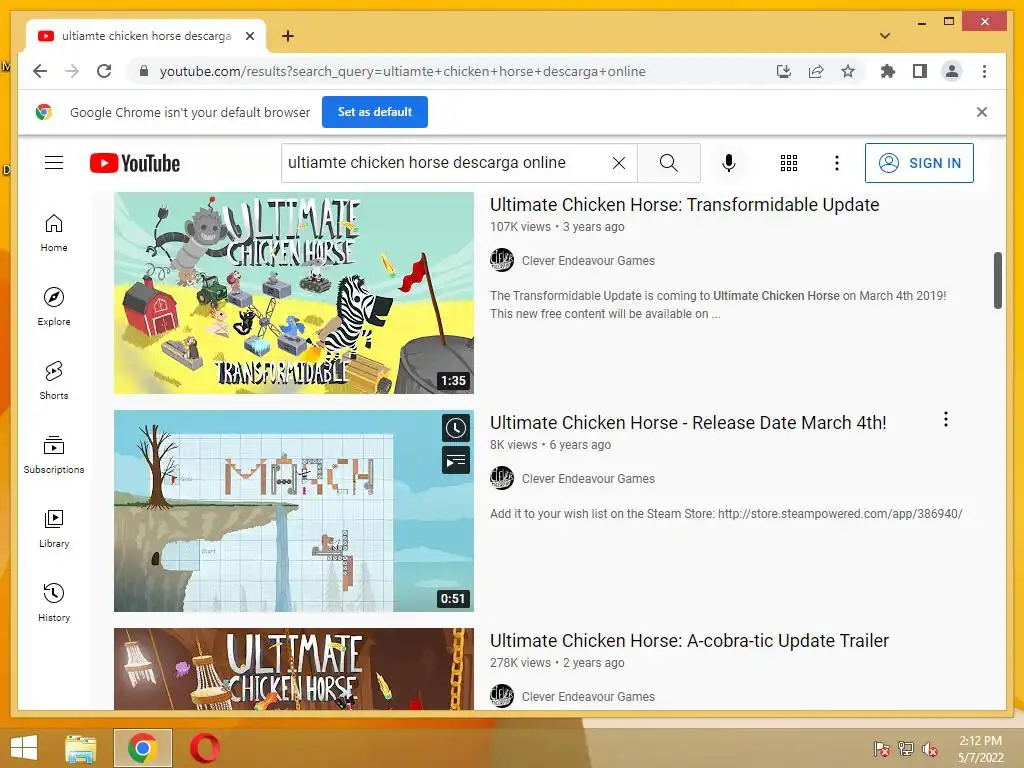
Task: Open Action Center flag in tray
Action: [881, 749]
